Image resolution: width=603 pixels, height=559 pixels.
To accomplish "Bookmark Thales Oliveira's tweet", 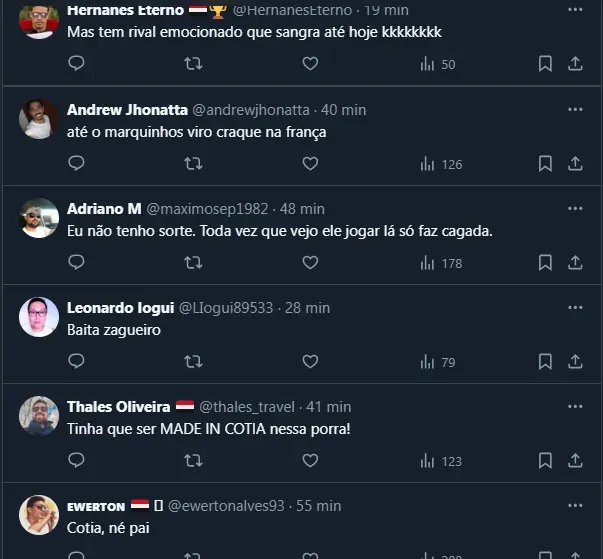I will pos(545,460).
